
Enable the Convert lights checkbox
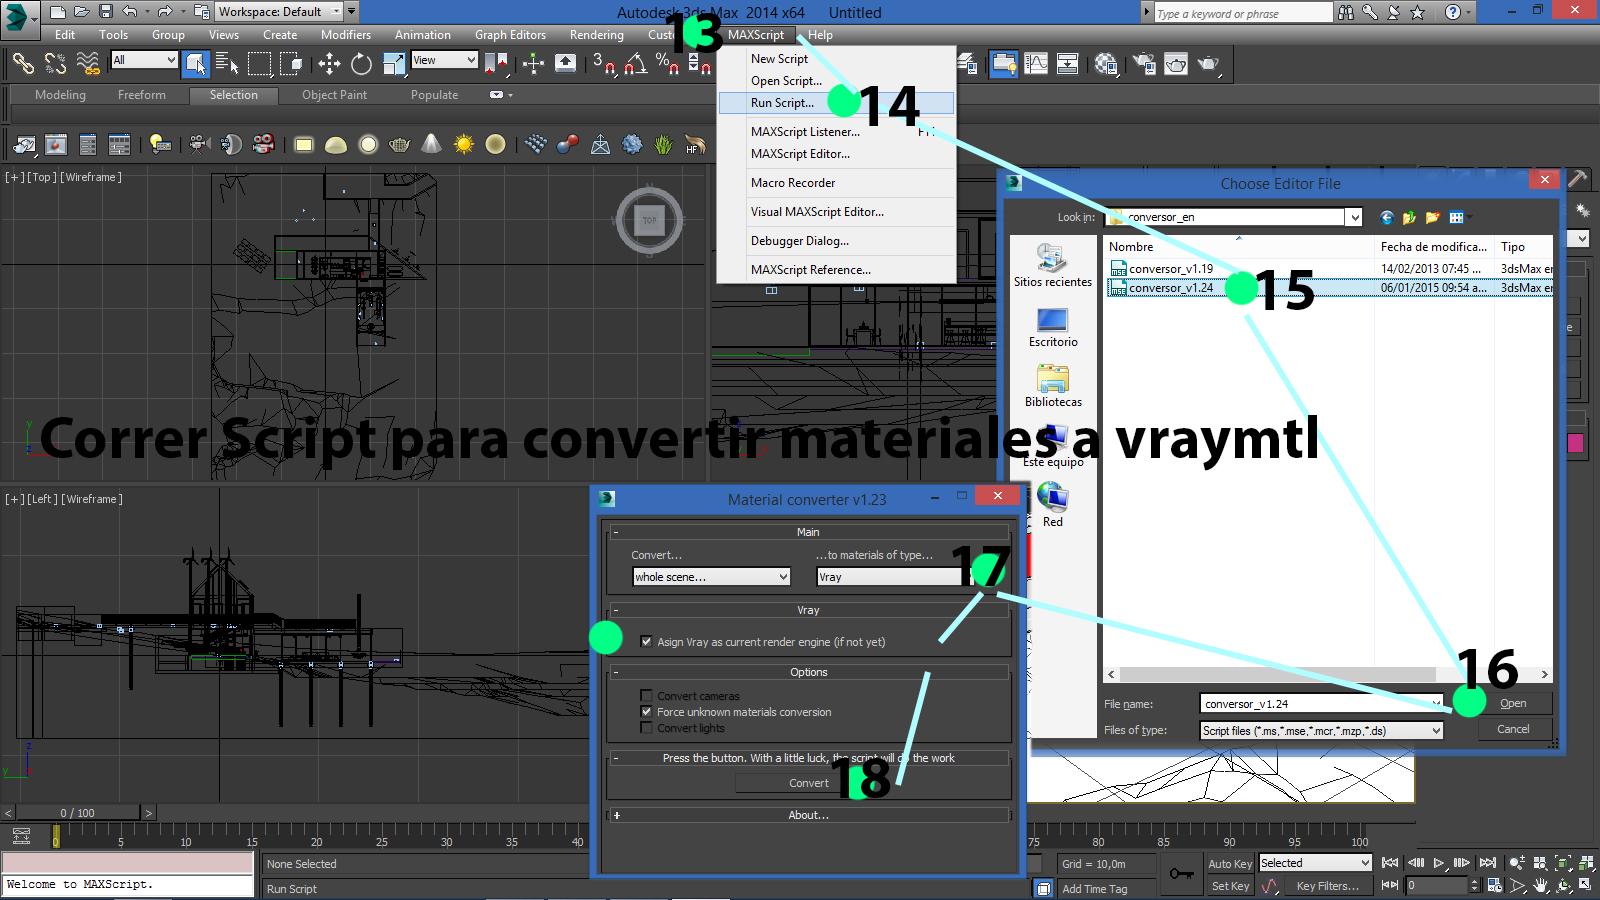point(646,728)
